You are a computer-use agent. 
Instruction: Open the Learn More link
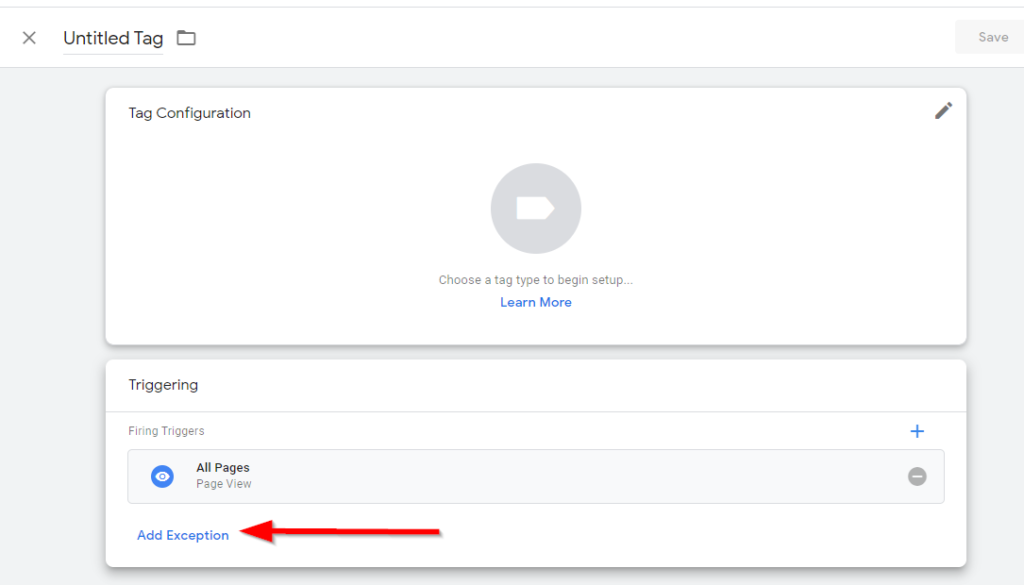(x=536, y=302)
